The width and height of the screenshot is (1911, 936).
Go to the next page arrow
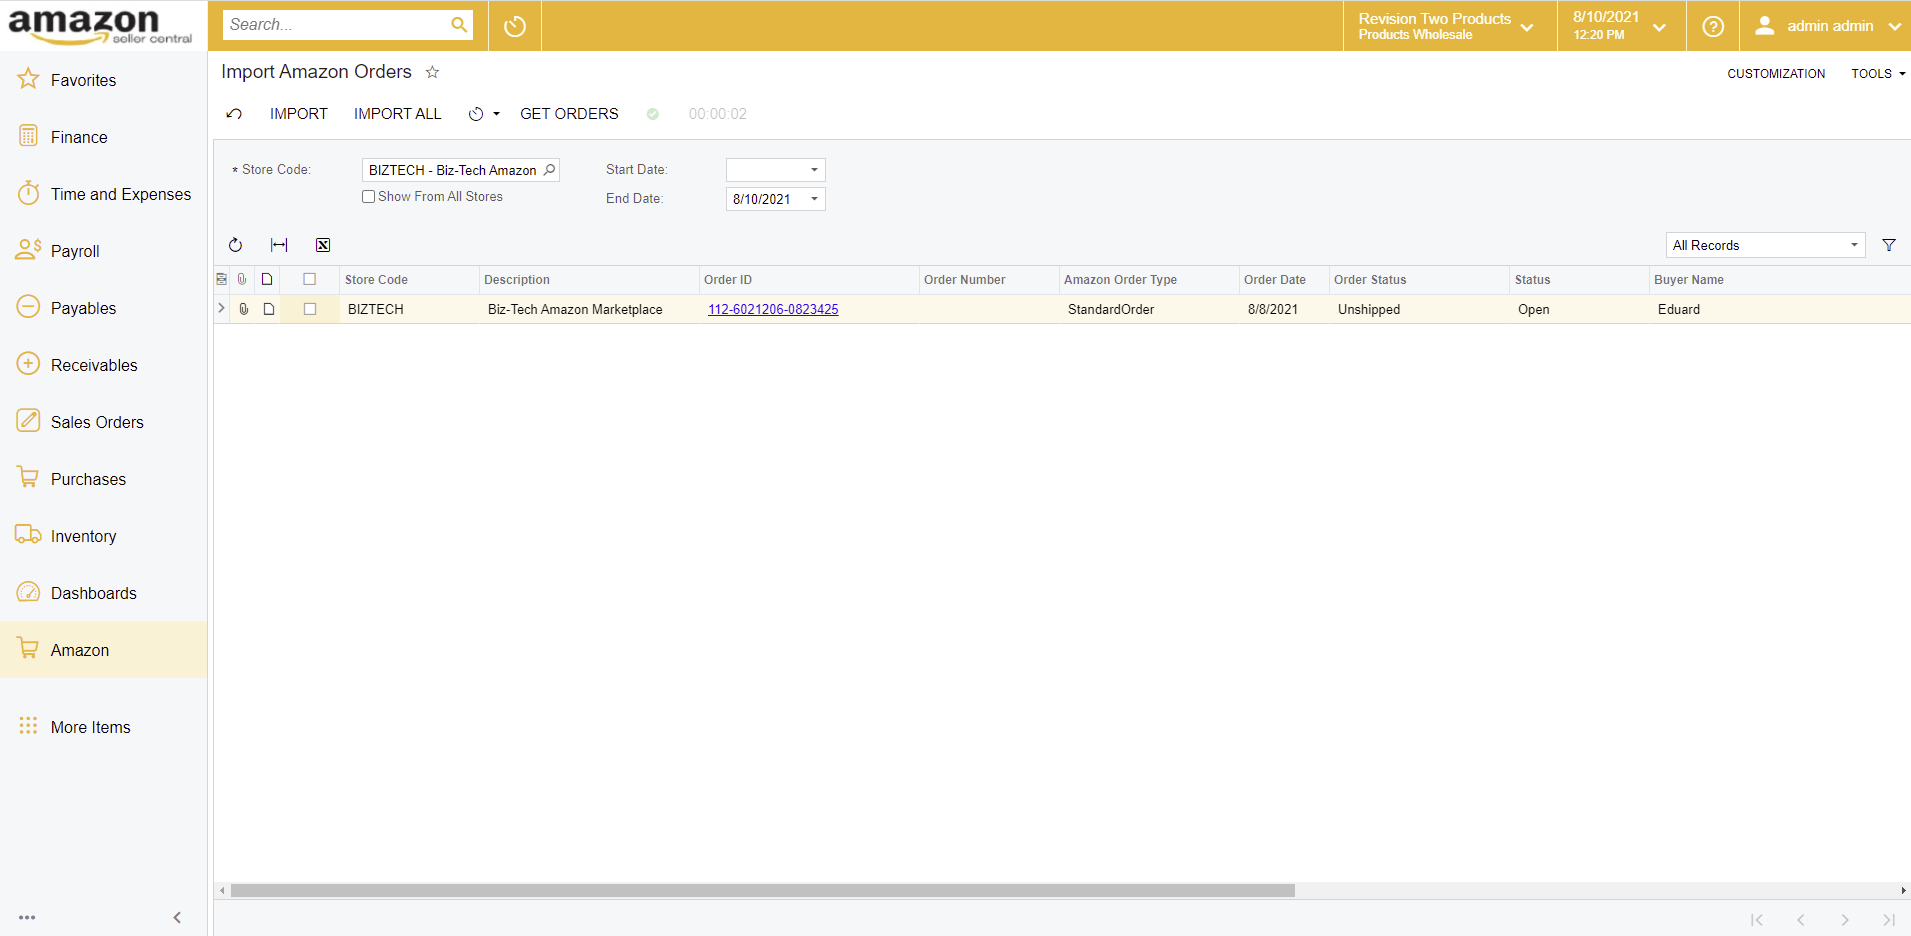(x=1844, y=920)
